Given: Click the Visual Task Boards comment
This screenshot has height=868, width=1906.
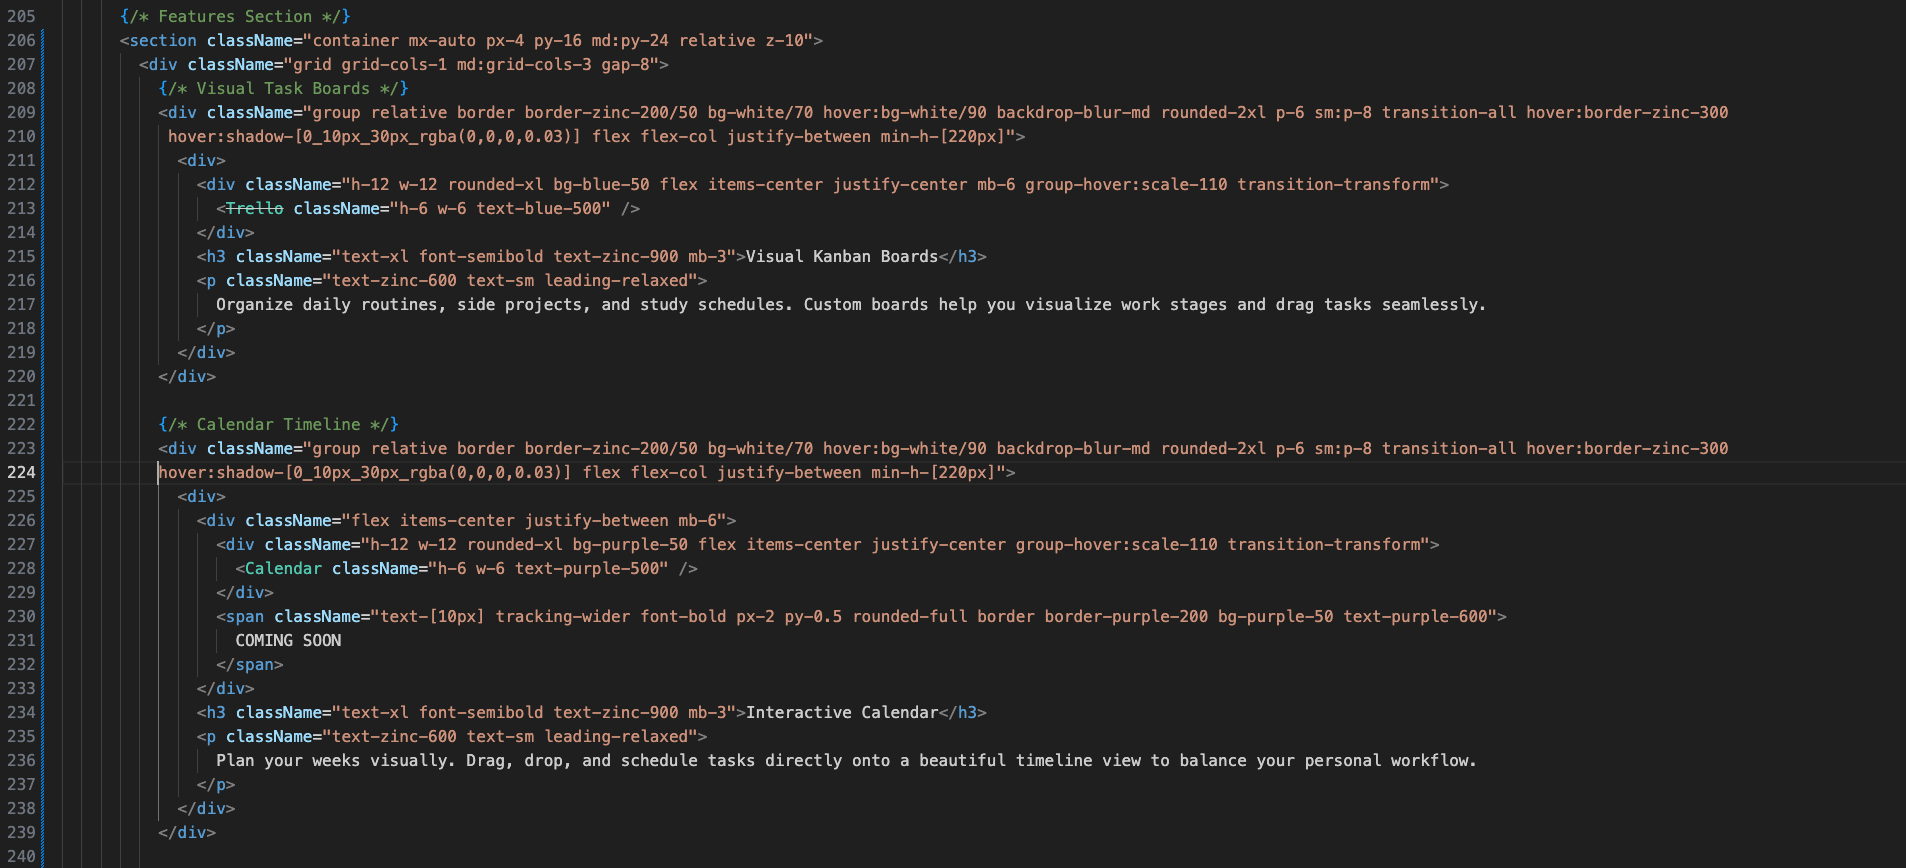Looking at the screenshot, I should click(284, 88).
